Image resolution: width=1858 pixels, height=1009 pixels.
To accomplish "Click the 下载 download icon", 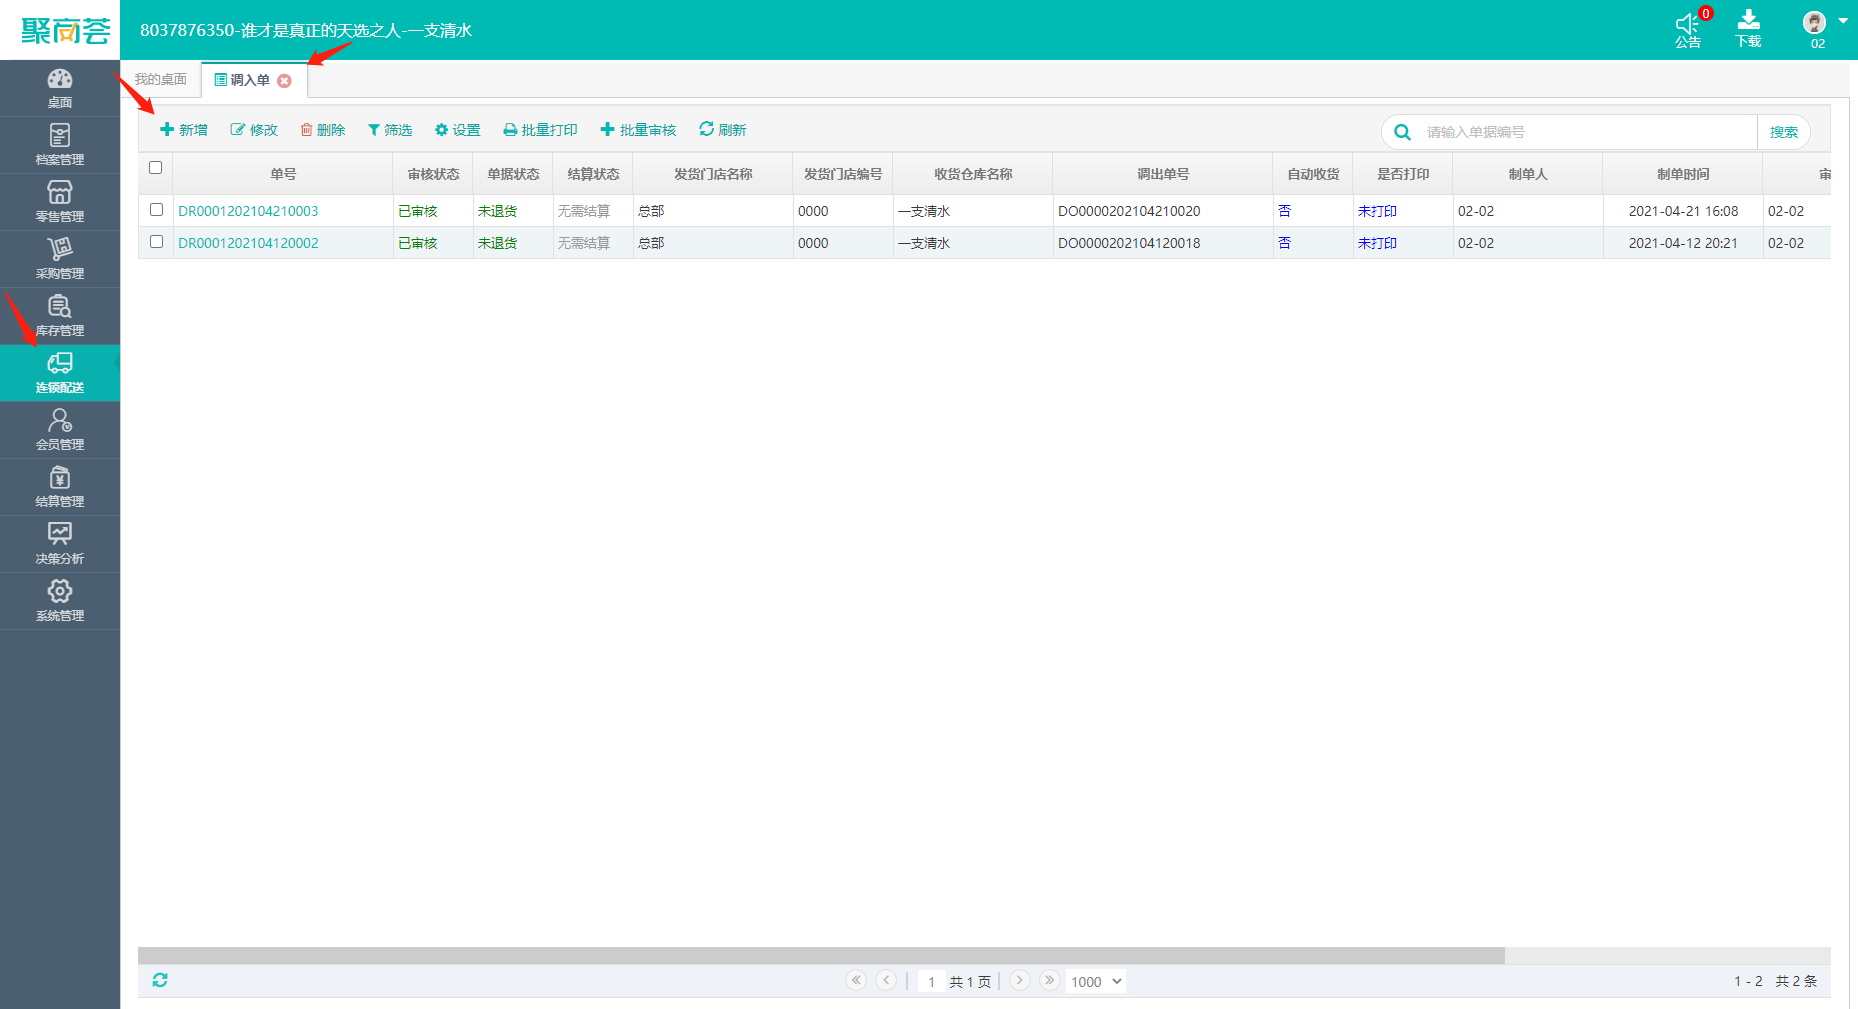I will (x=1749, y=20).
